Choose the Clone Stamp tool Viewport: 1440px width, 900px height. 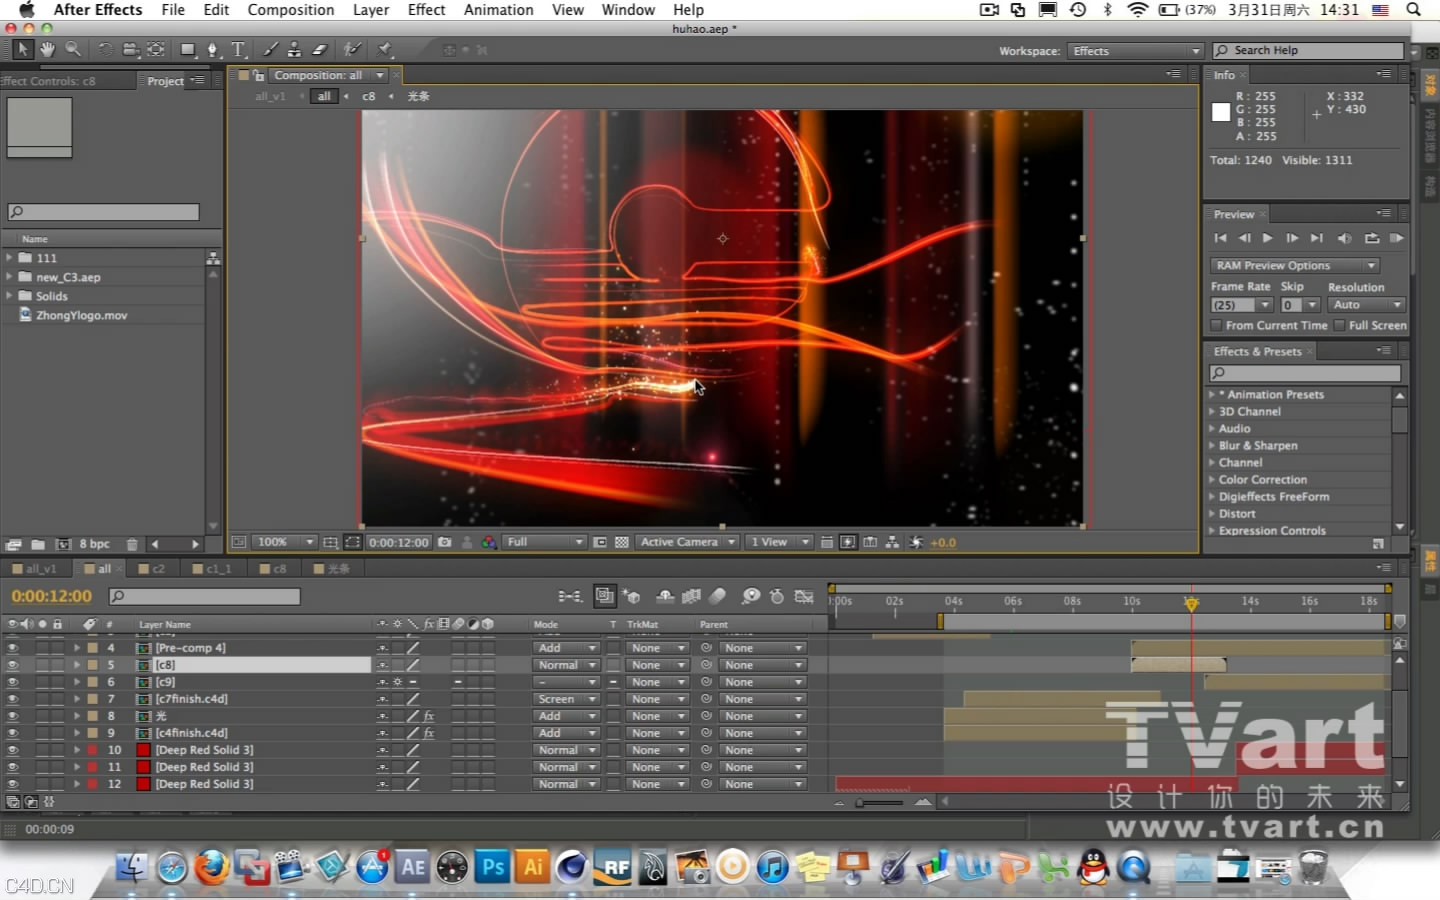coord(294,49)
